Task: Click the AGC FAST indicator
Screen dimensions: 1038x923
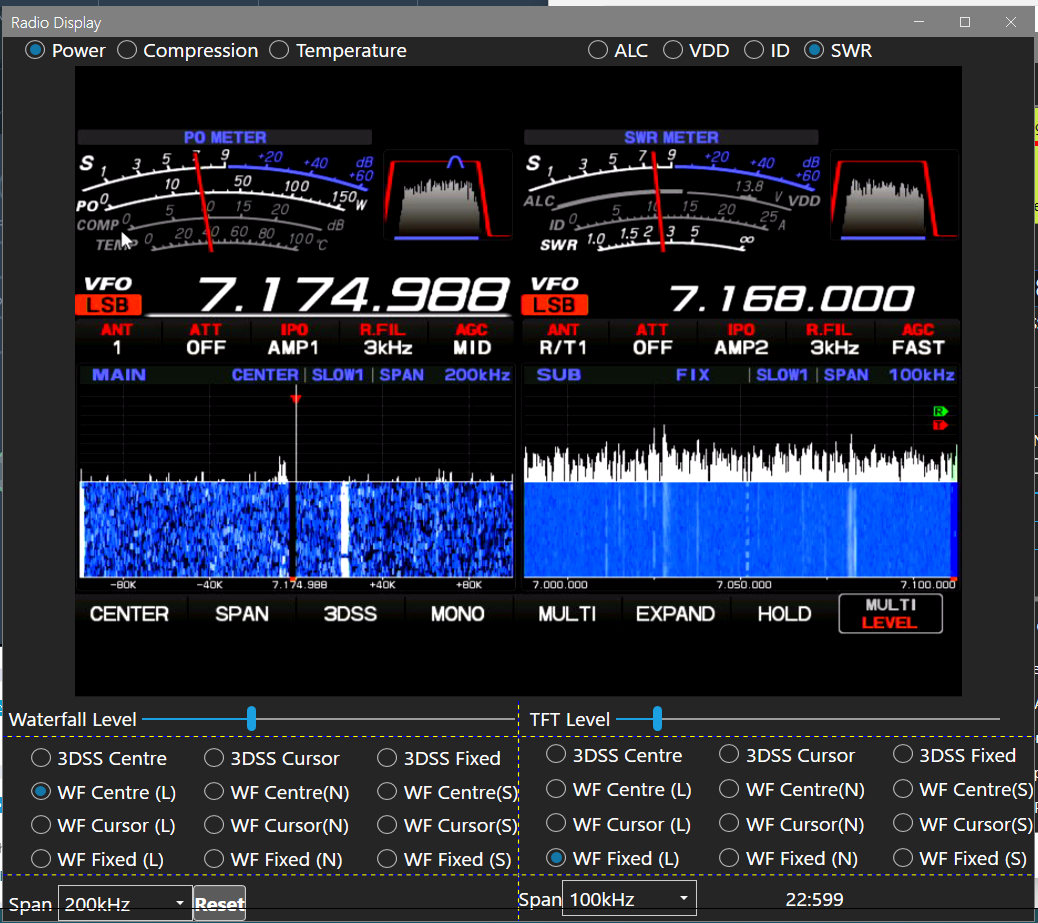Action: pos(918,339)
